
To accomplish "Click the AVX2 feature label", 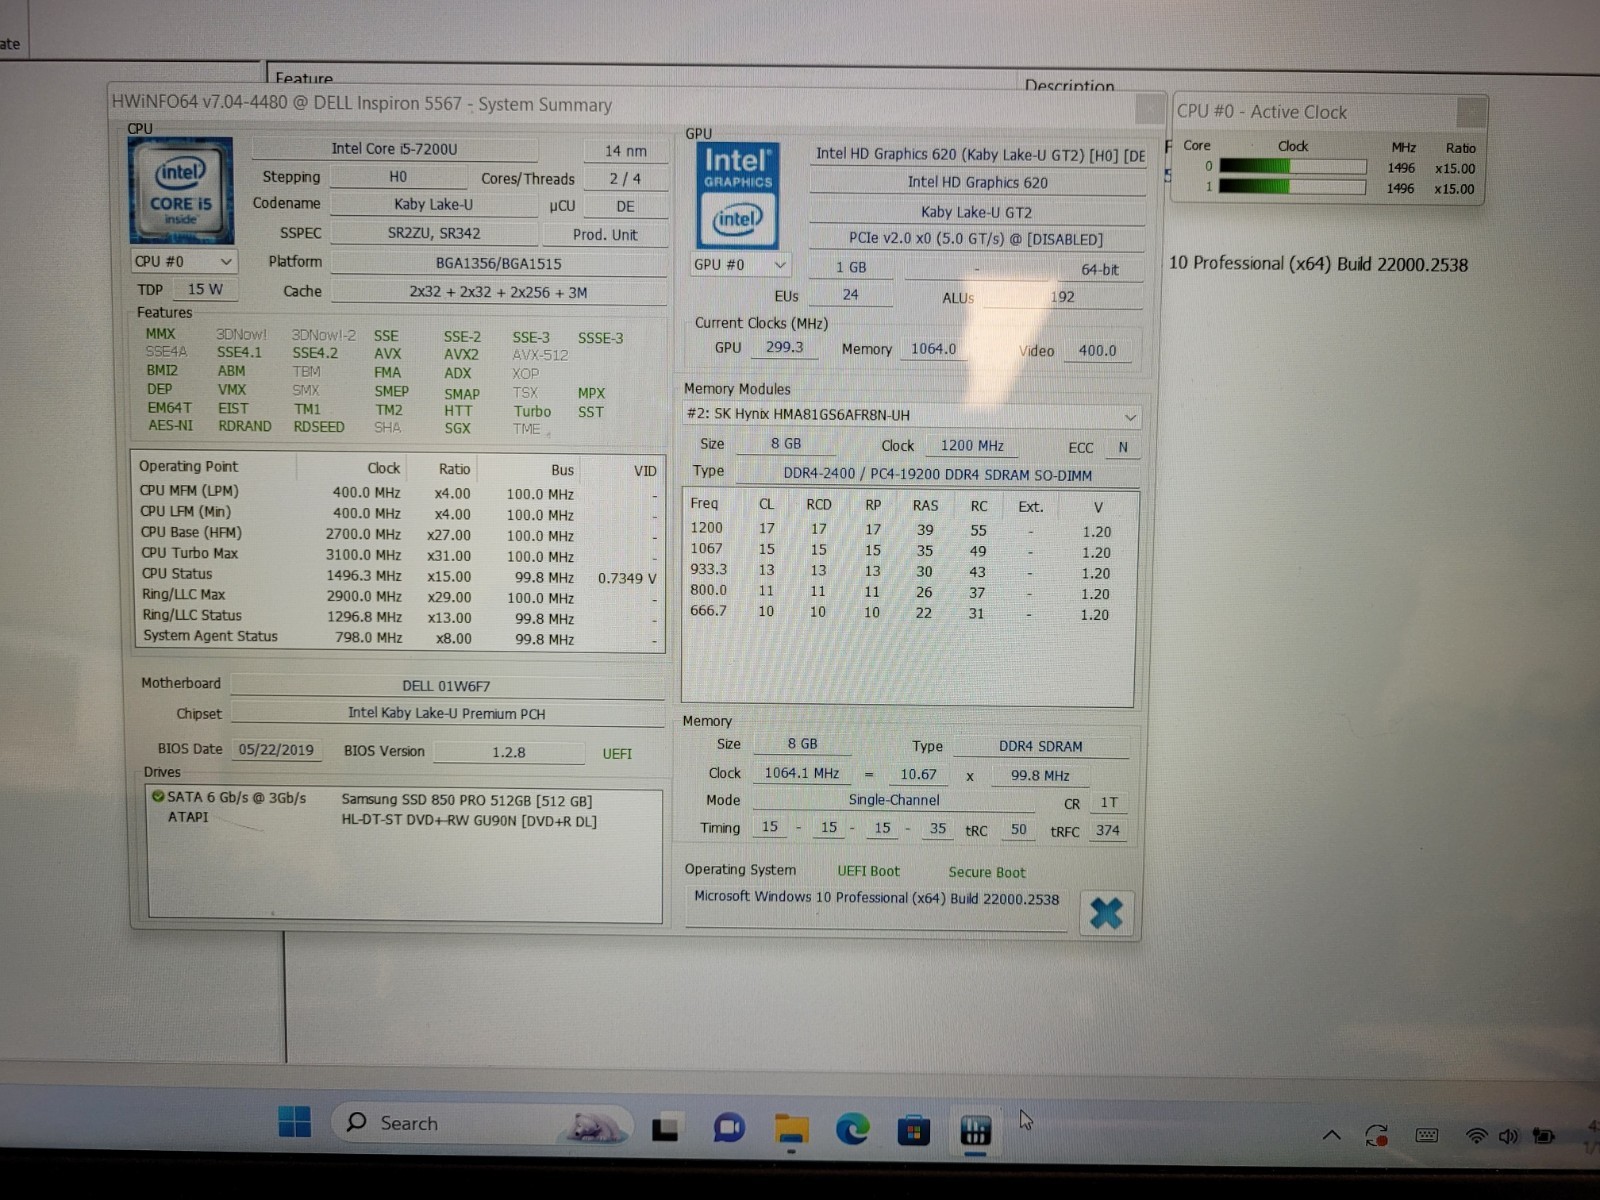I will point(461,355).
